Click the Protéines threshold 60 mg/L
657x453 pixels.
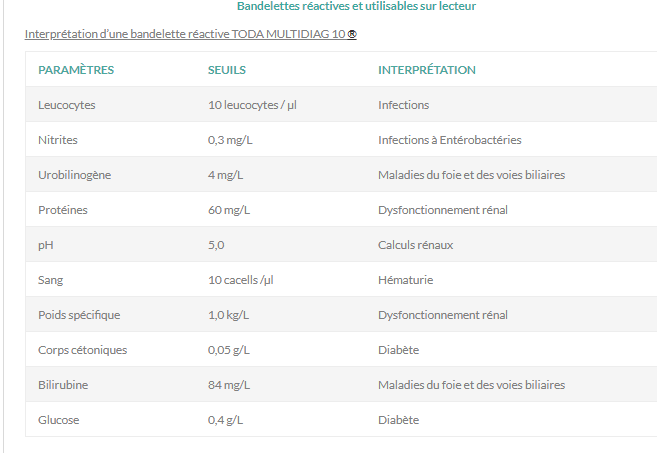(229, 210)
